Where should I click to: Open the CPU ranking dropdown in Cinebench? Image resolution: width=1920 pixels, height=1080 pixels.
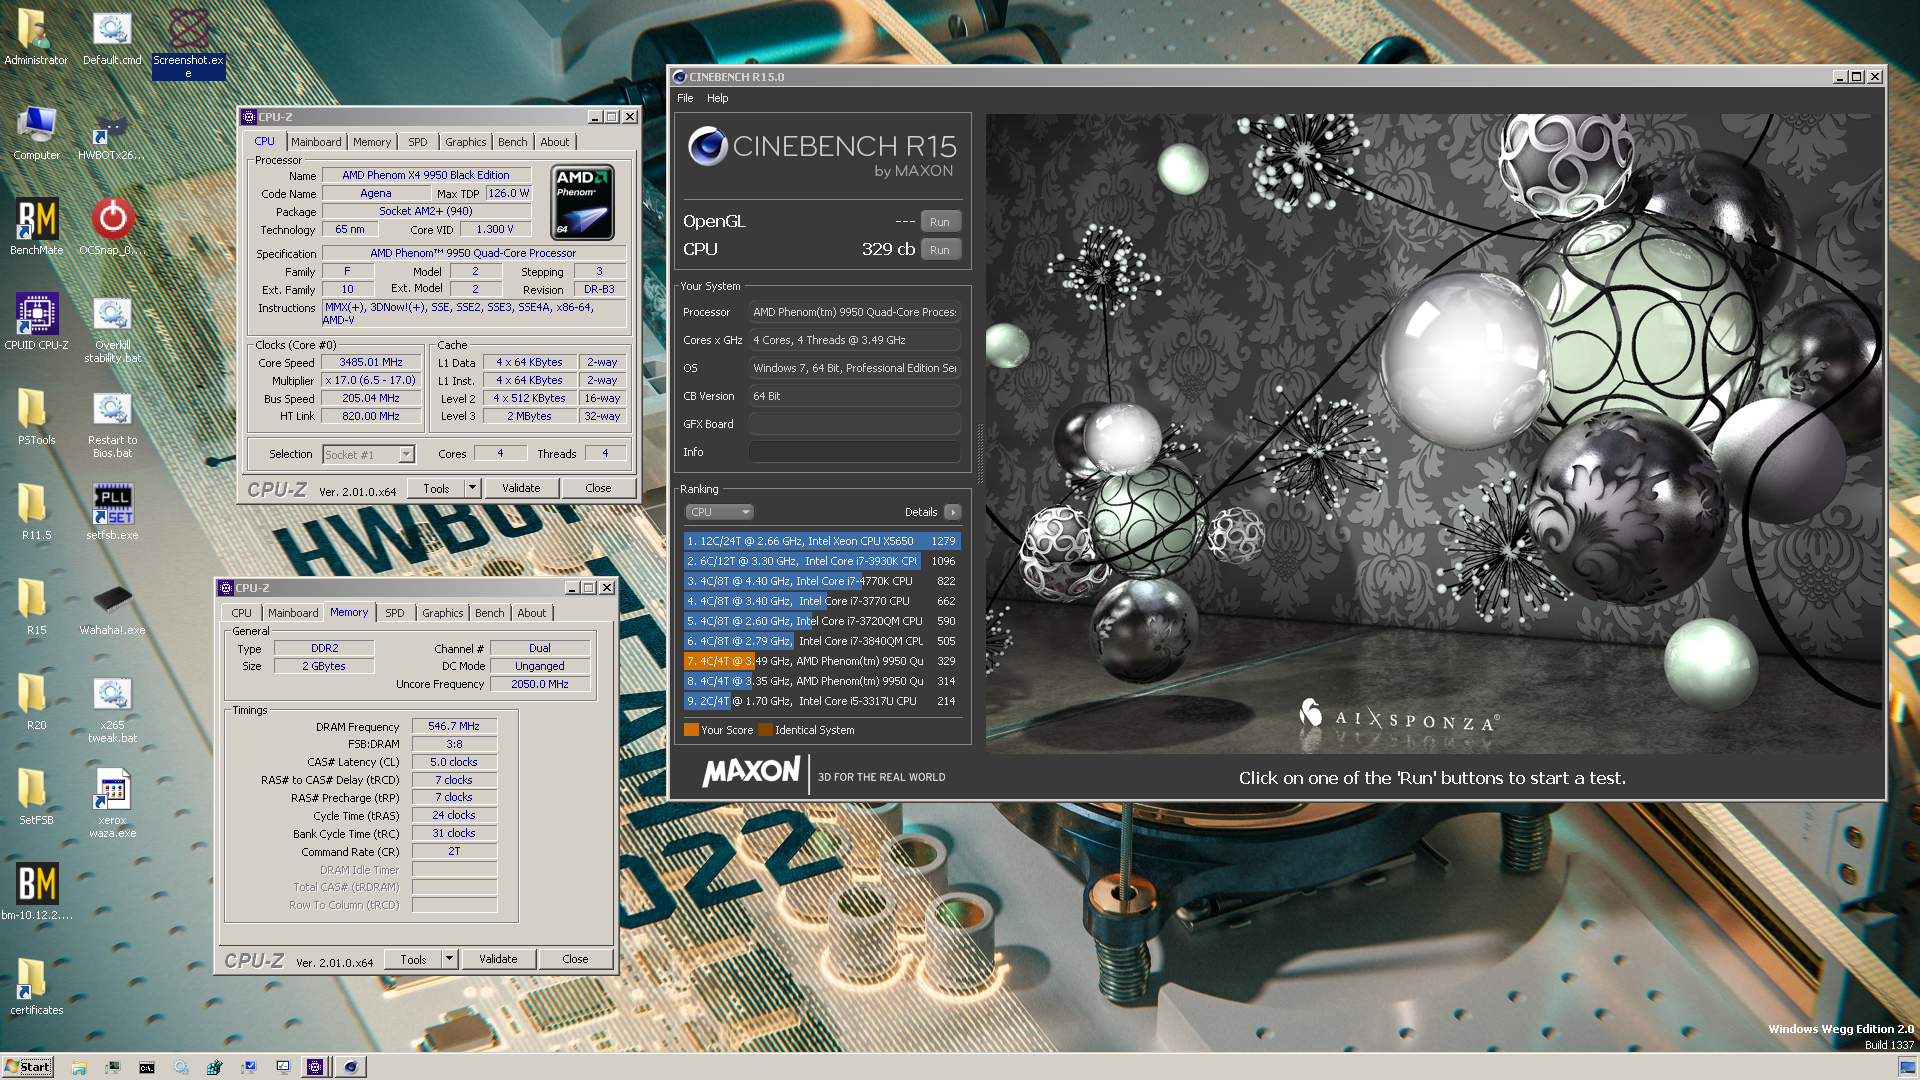point(719,512)
